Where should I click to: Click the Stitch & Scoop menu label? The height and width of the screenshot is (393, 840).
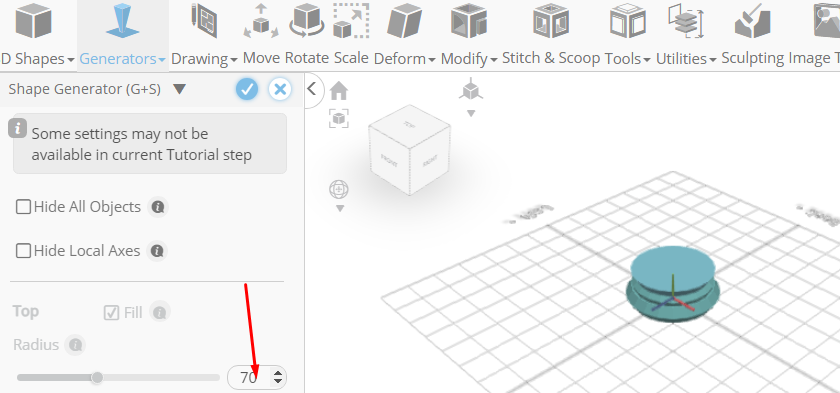pos(551,58)
